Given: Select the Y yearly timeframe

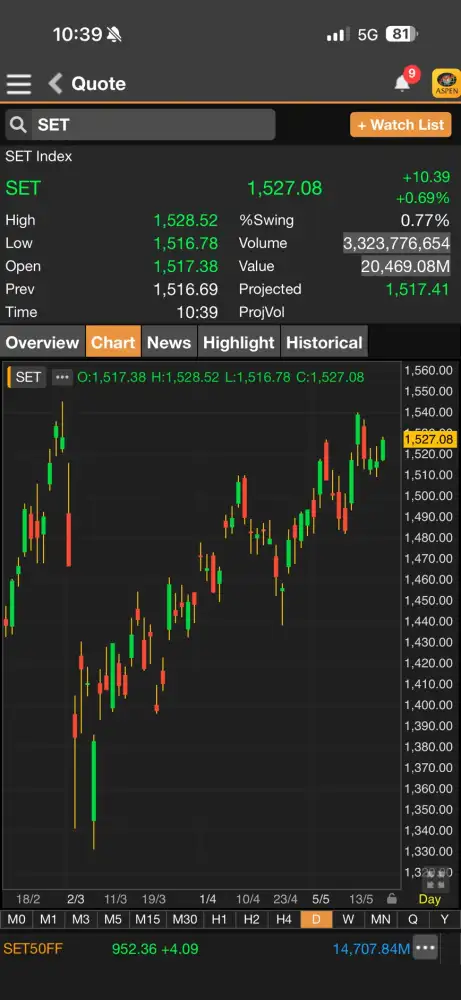Looking at the screenshot, I should 444,920.
